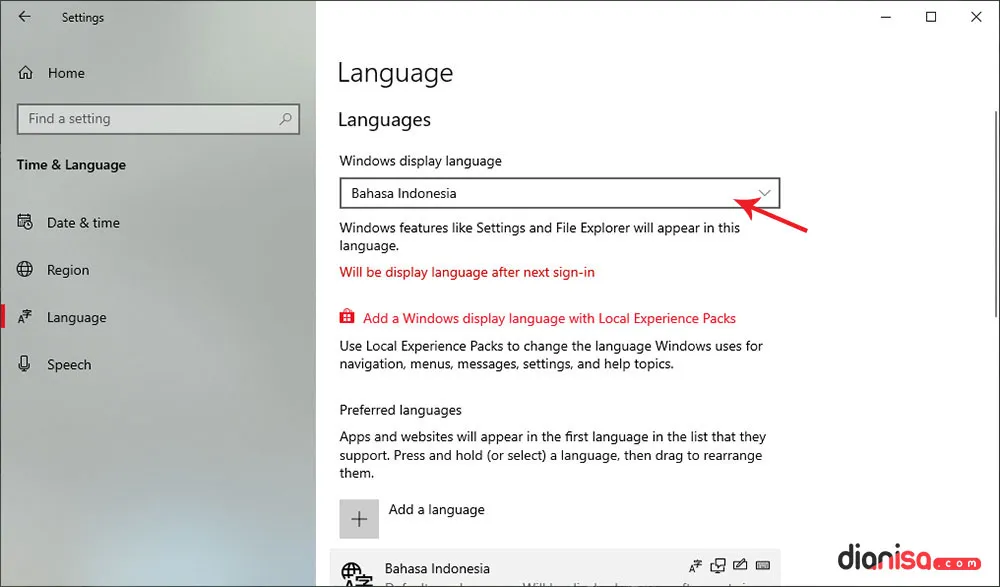Screen dimensions: 1000x587
Task: Click the Speech microphone icon
Action: point(25,364)
